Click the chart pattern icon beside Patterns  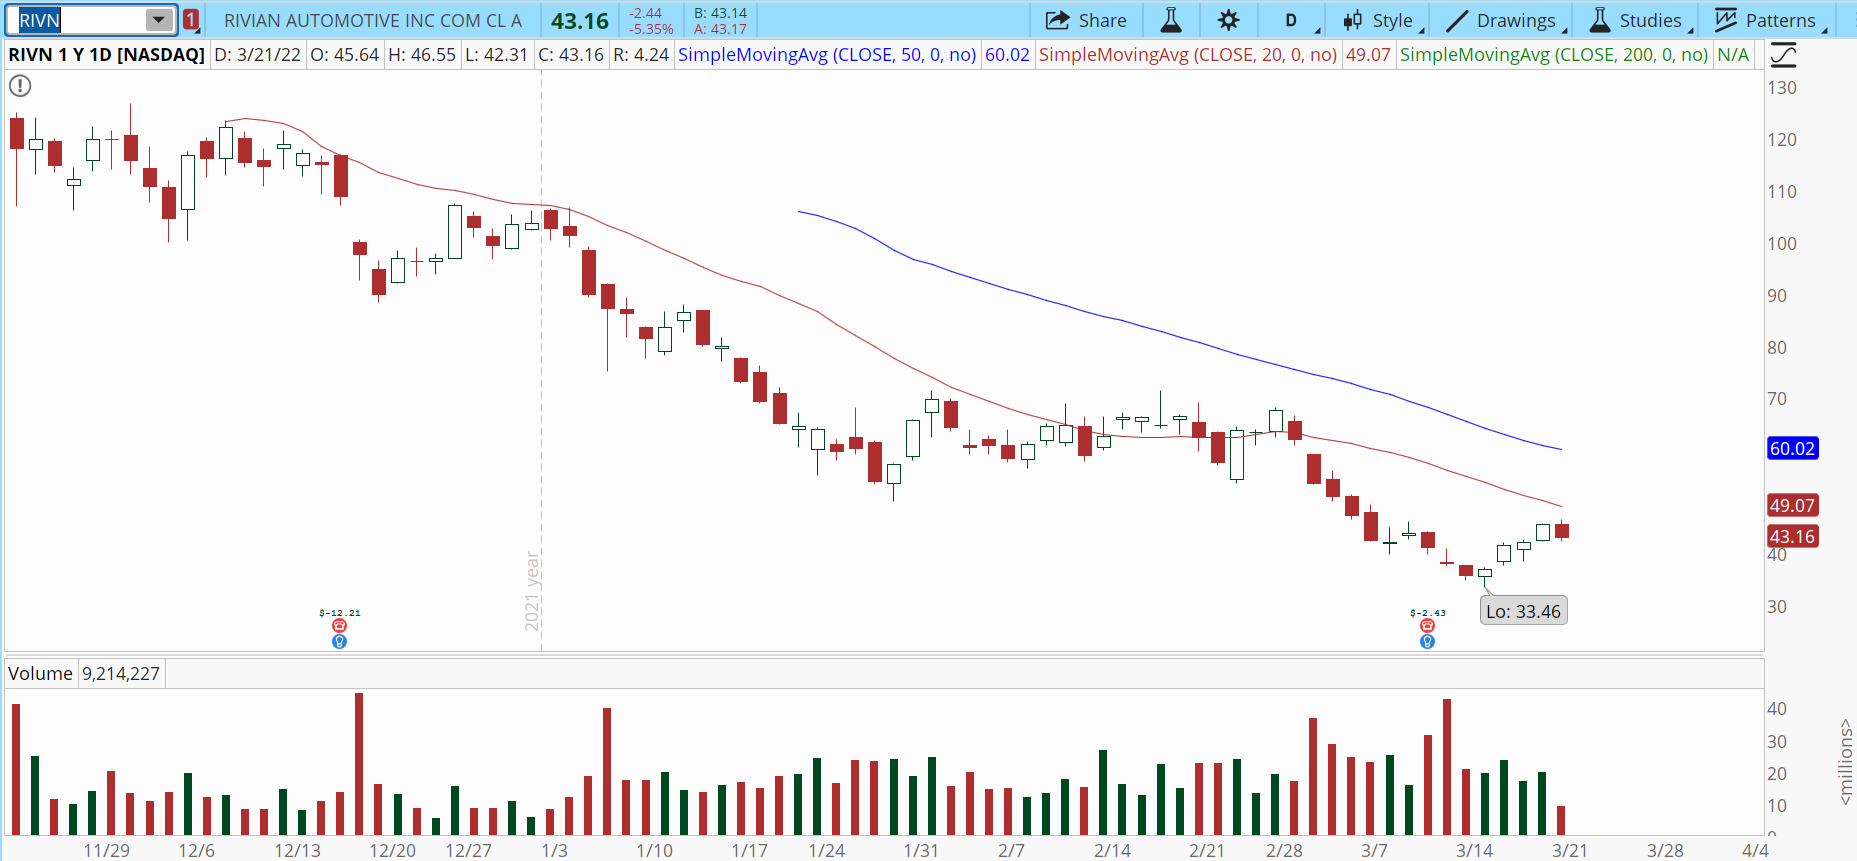[1726, 20]
